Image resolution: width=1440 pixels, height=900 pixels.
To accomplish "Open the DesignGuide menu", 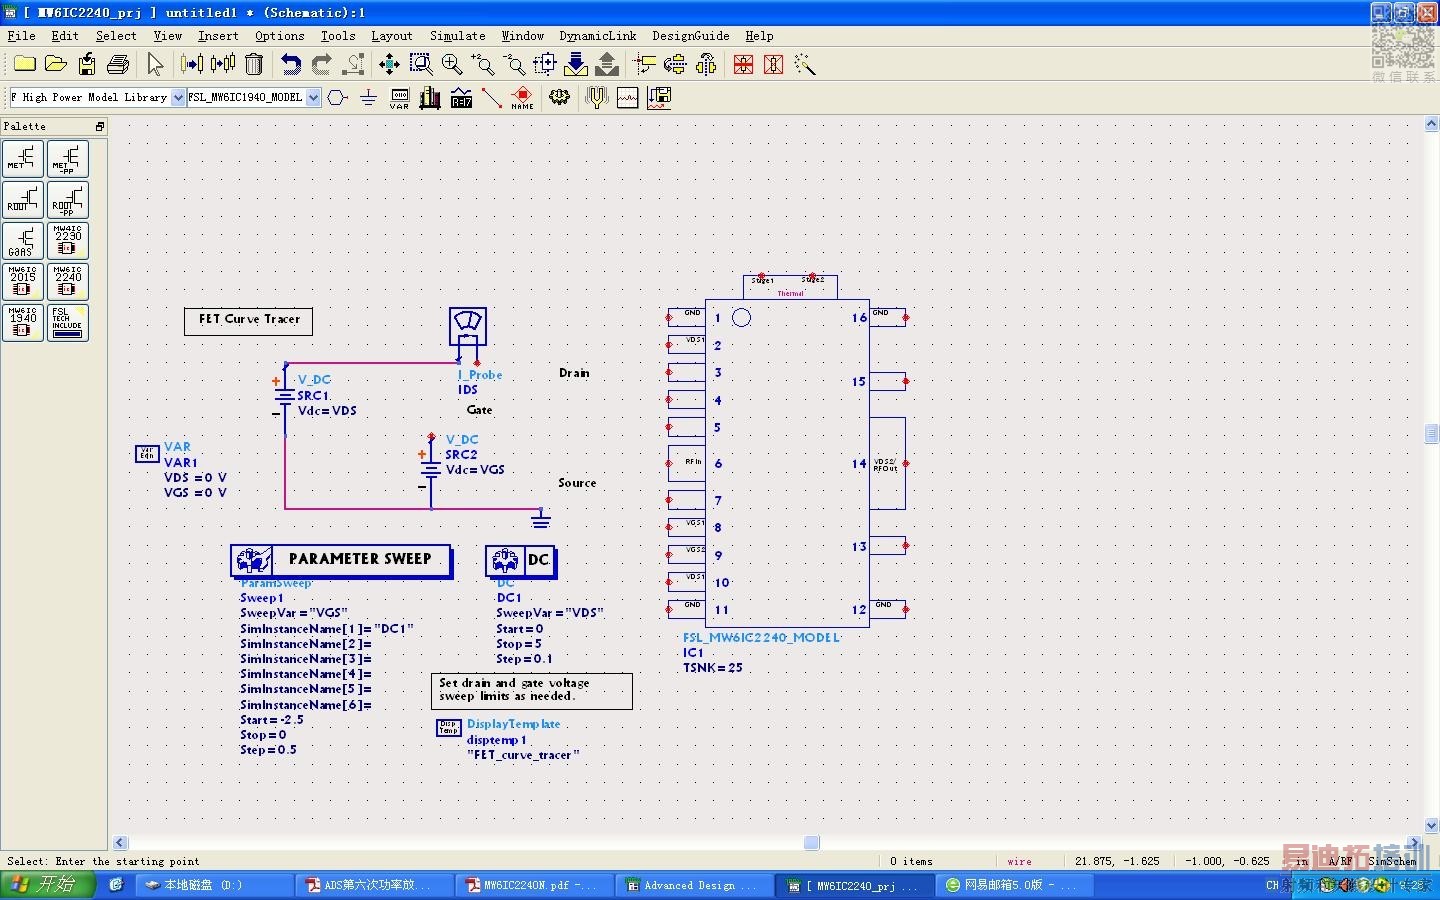I will (x=690, y=36).
